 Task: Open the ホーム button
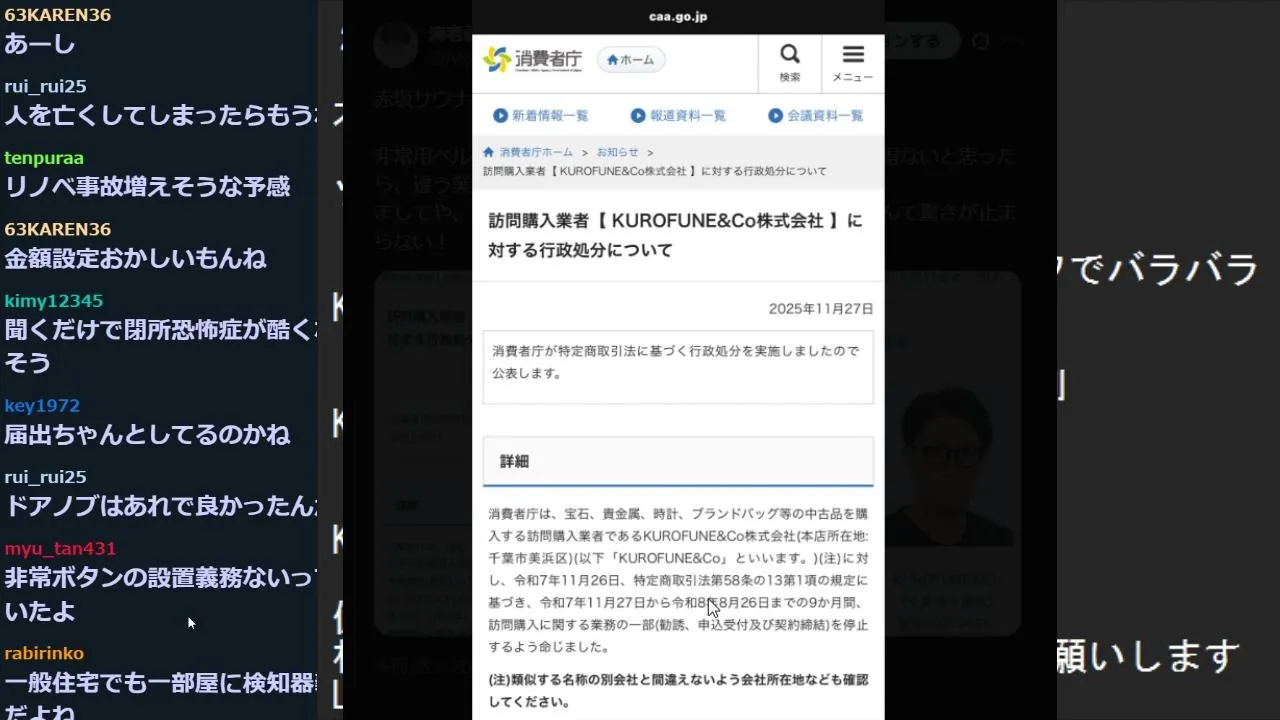(631, 60)
